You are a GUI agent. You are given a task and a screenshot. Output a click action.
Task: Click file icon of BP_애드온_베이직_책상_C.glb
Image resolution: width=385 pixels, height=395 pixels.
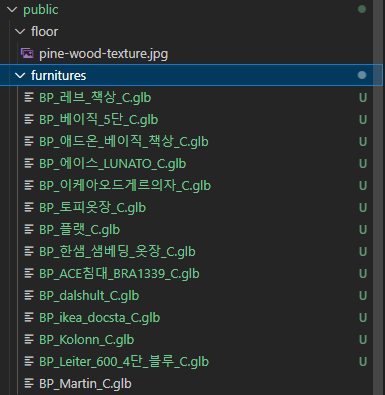point(29,141)
